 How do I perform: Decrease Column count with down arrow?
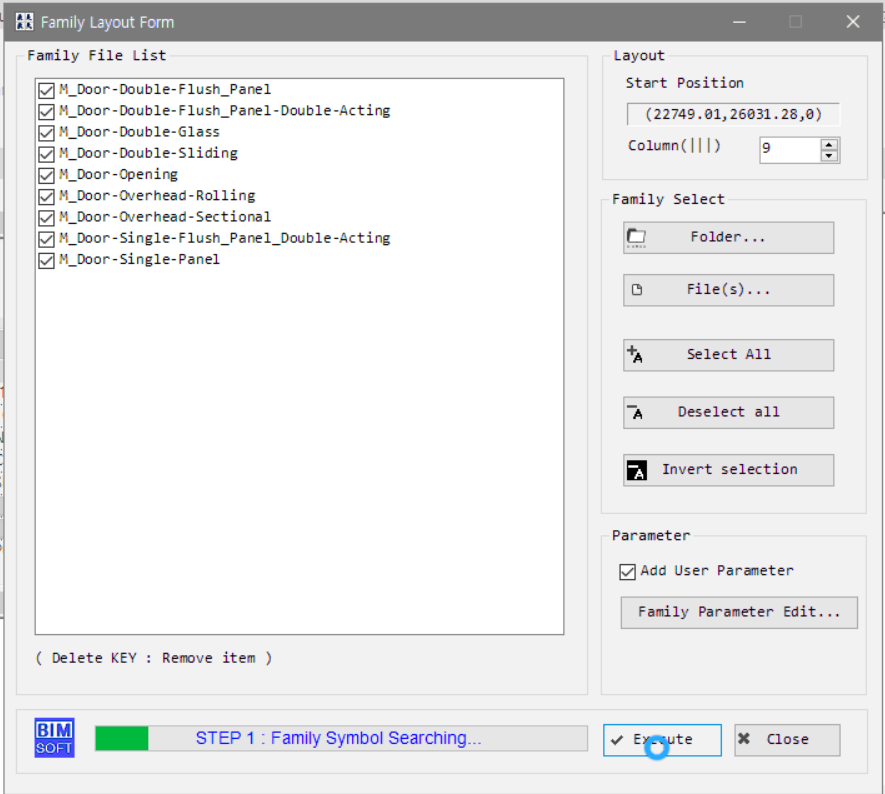click(x=829, y=156)
